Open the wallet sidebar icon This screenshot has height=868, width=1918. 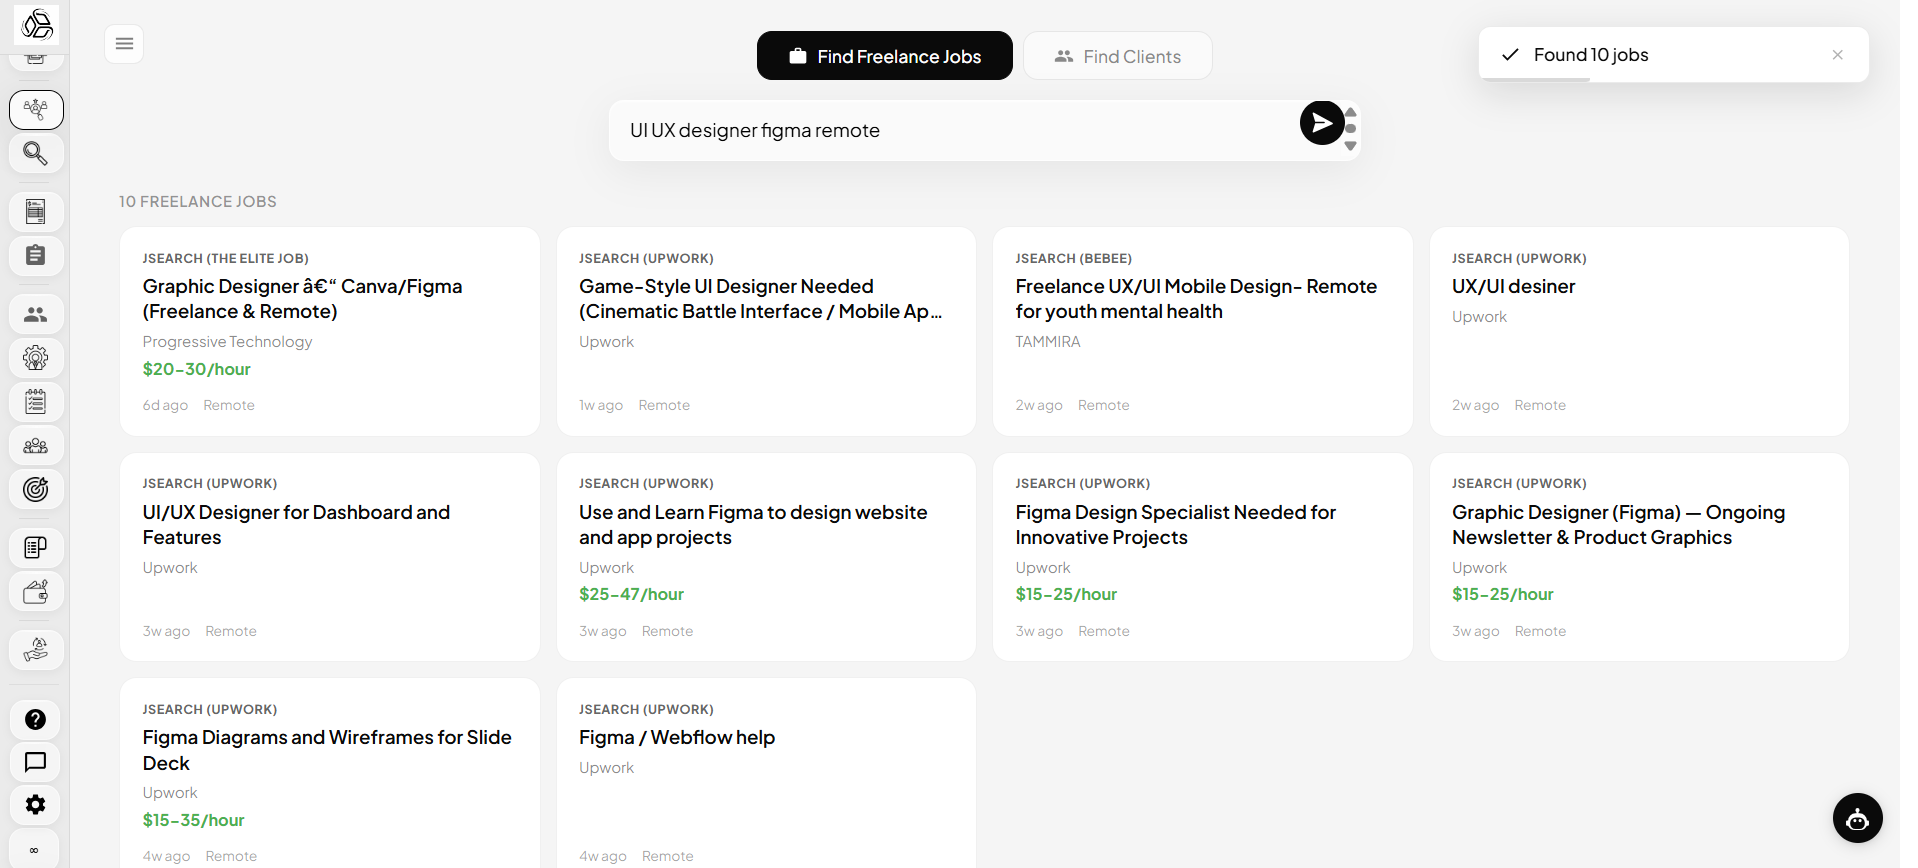pyautogui.click(x=36, y=592)
